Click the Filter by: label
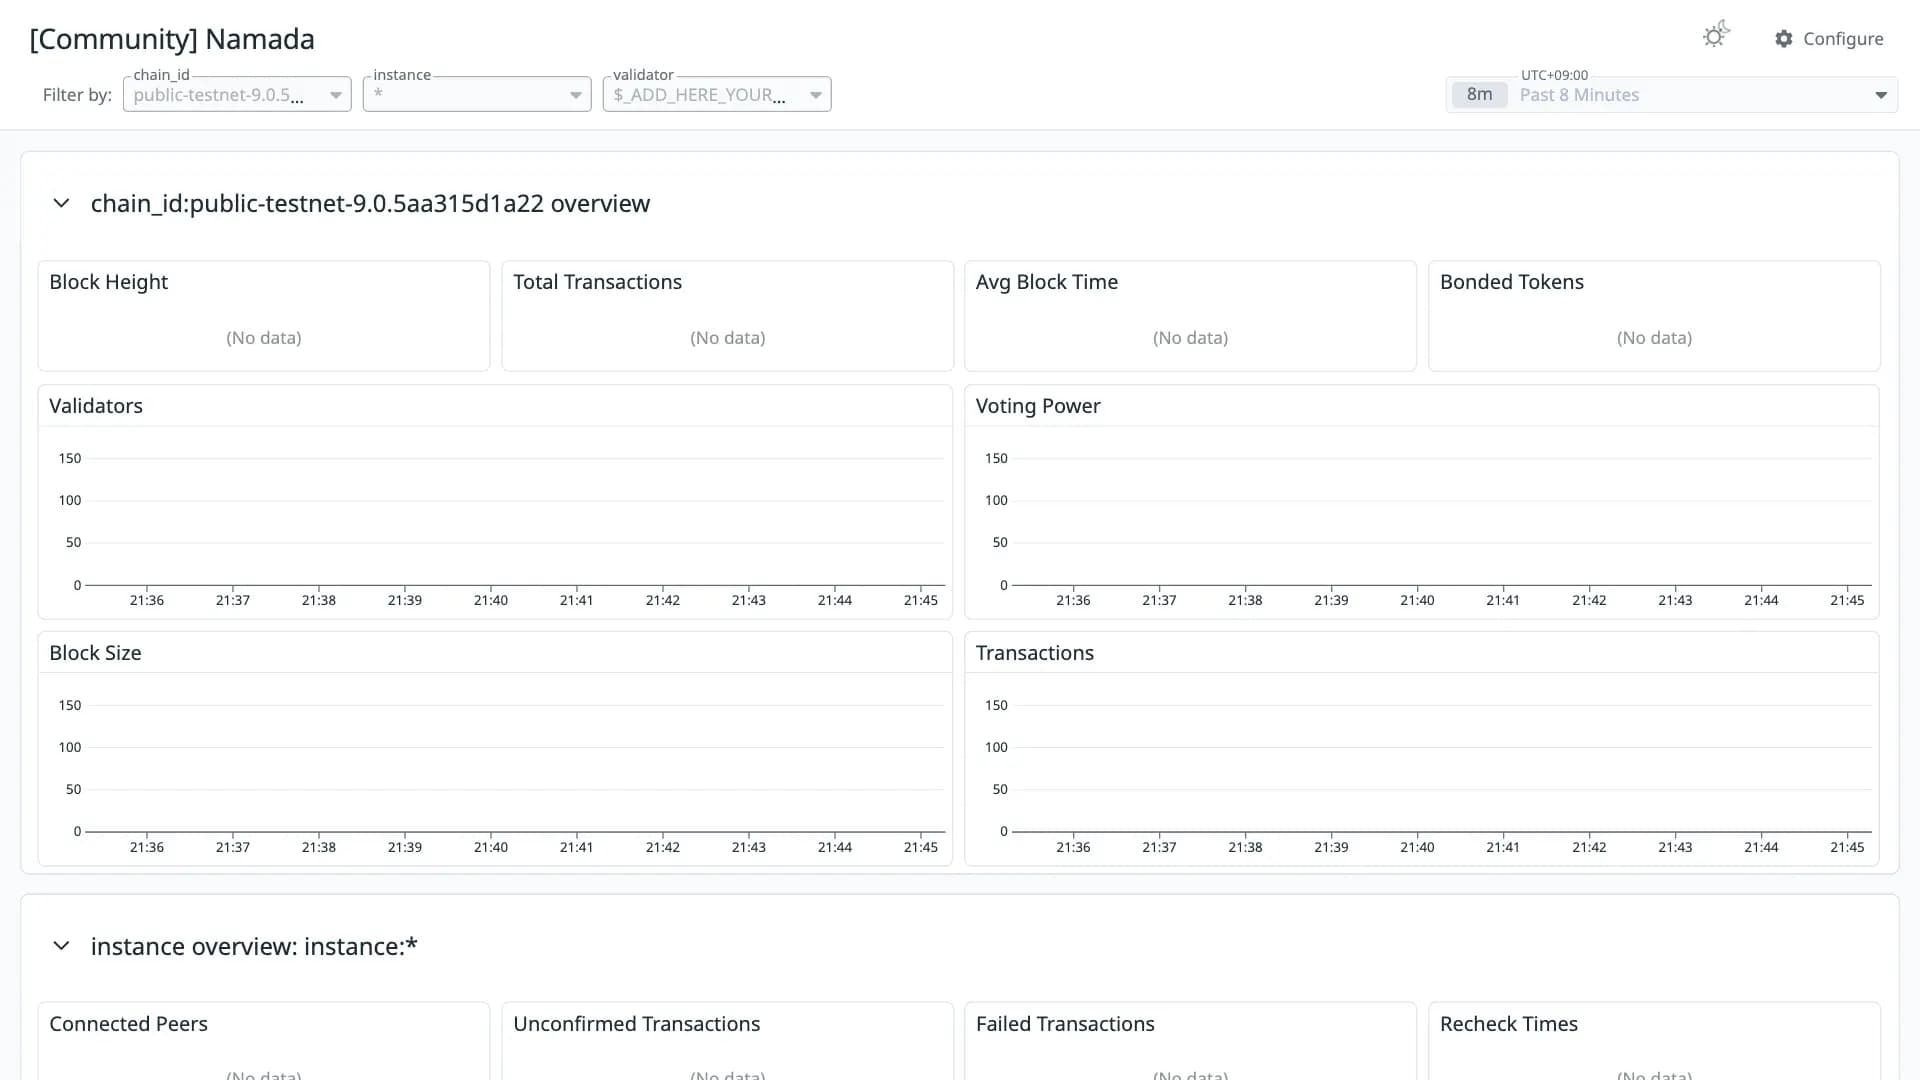 point(77,95)
